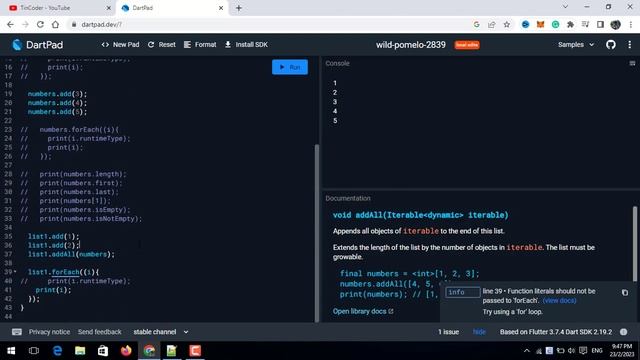Click the wild-pomelo-2839 pad title

click(x=411, y=44)
